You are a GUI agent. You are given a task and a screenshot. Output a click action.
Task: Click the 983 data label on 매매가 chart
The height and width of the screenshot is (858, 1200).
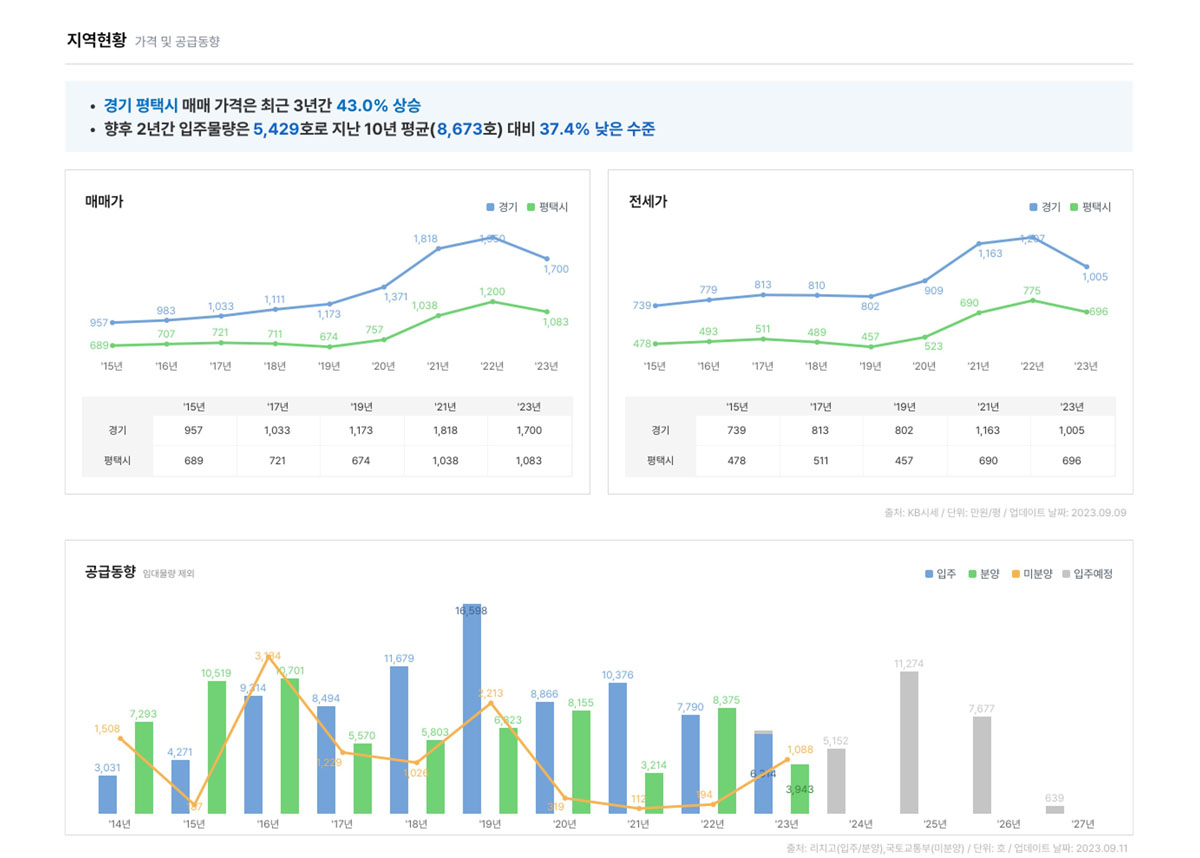tap(166, 311)
